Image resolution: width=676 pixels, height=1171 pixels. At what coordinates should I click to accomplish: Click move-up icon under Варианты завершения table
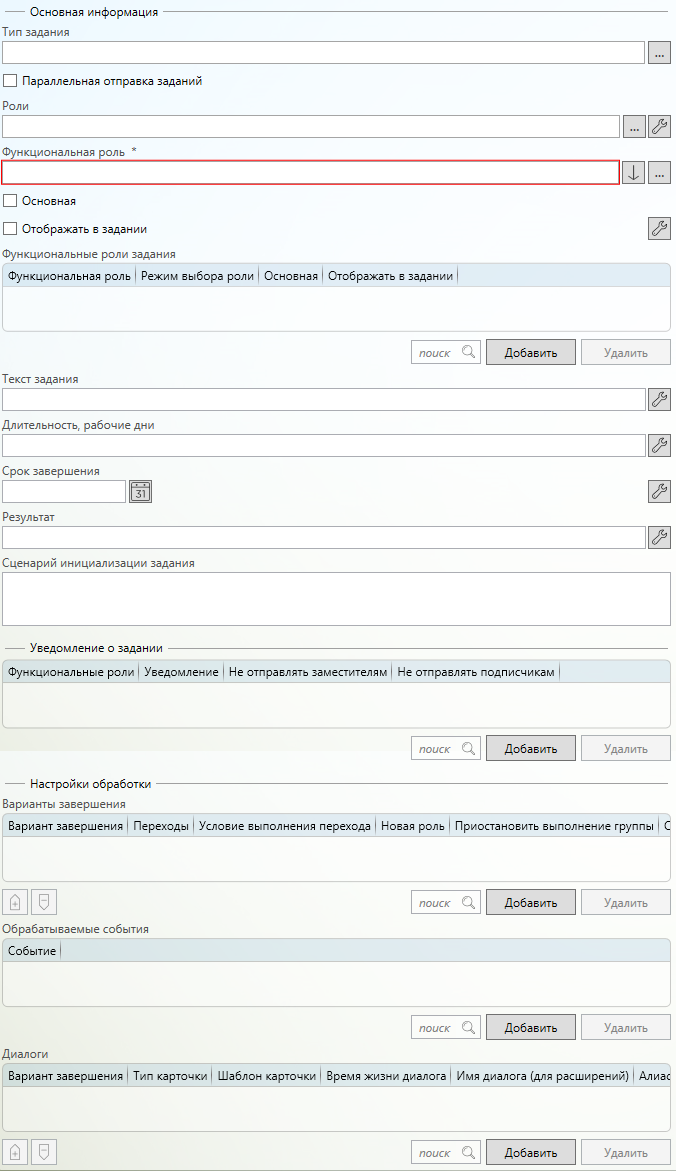point(15,902)
